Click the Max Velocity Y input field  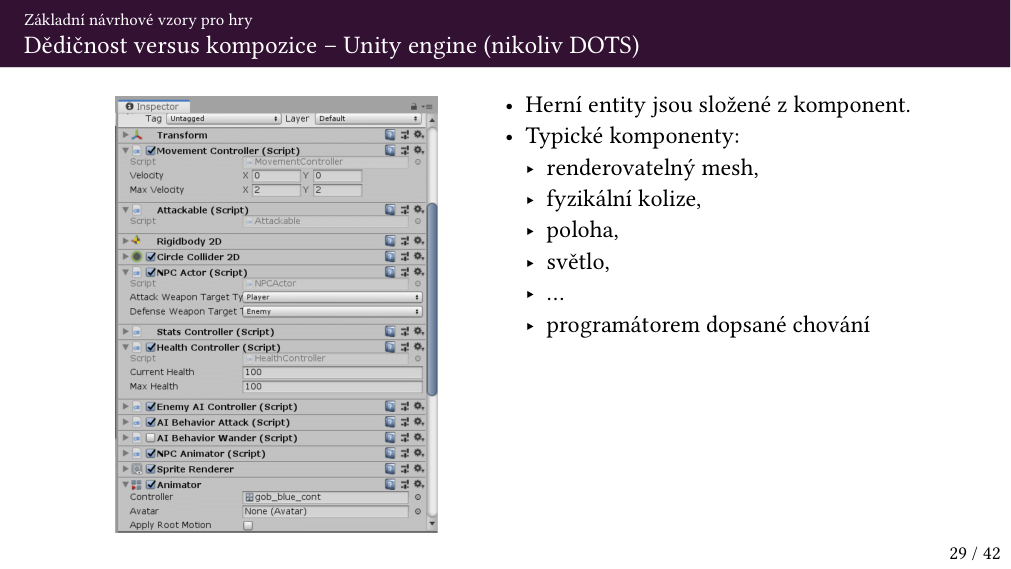(x=337, y=190)
